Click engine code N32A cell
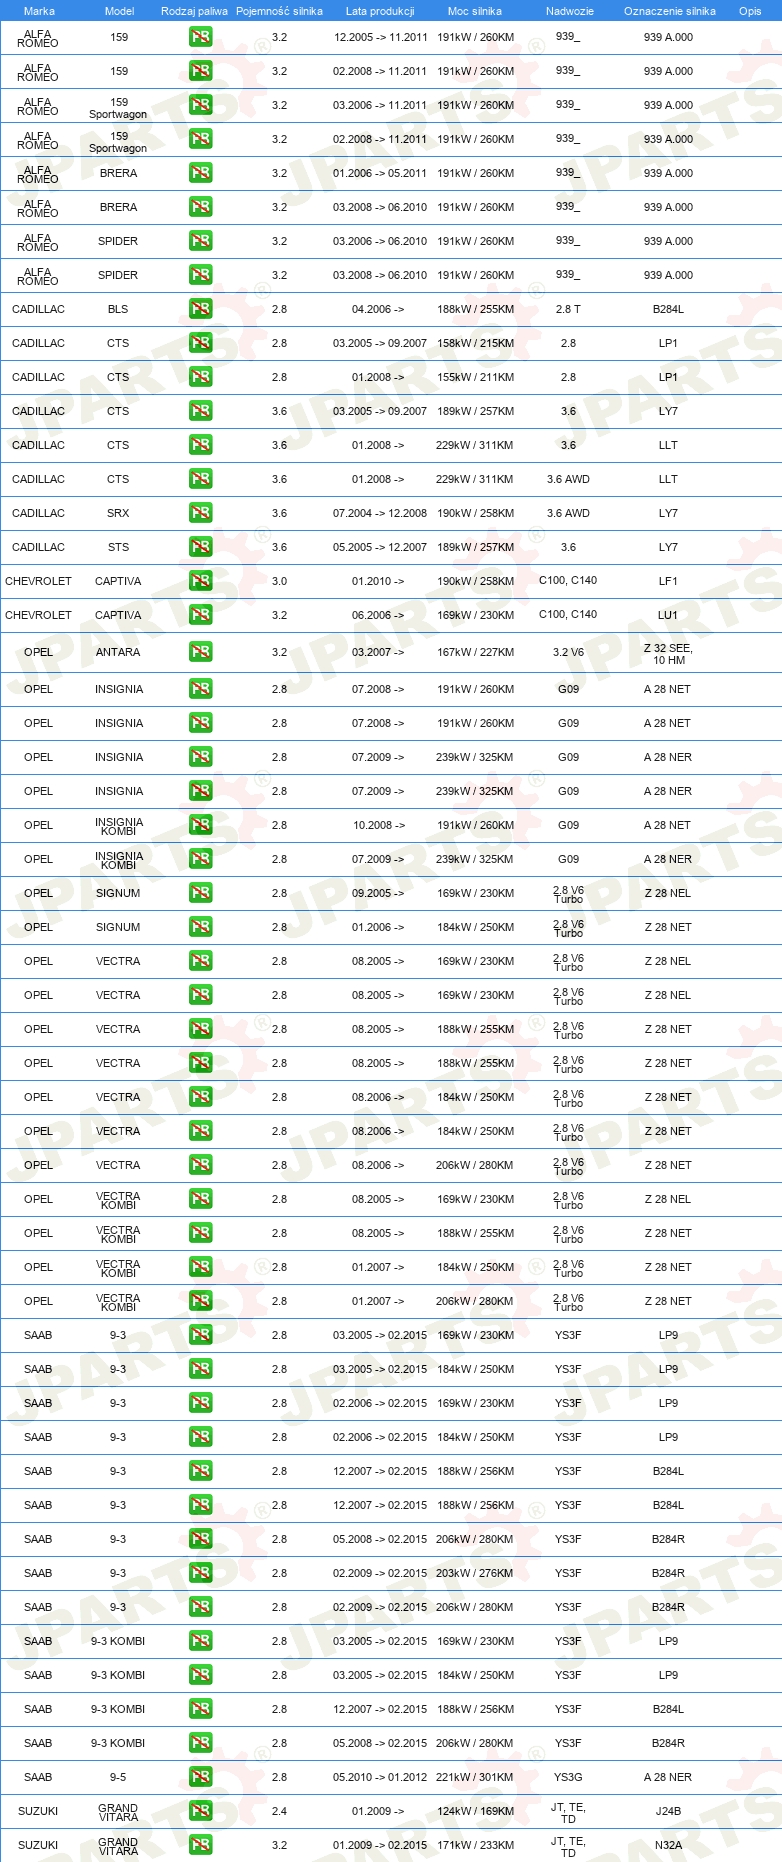Viewport: 782px width, 1862px height. pyautogui.click(x=668, y=1845)
